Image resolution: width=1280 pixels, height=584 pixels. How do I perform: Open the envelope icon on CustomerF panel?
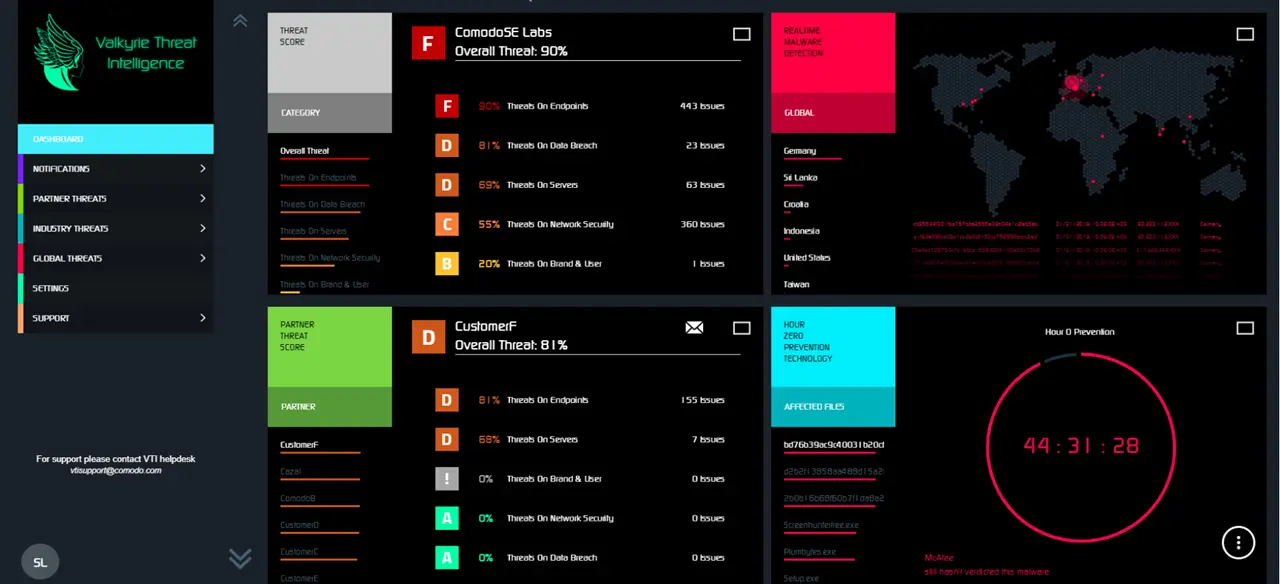pos(694,327)
